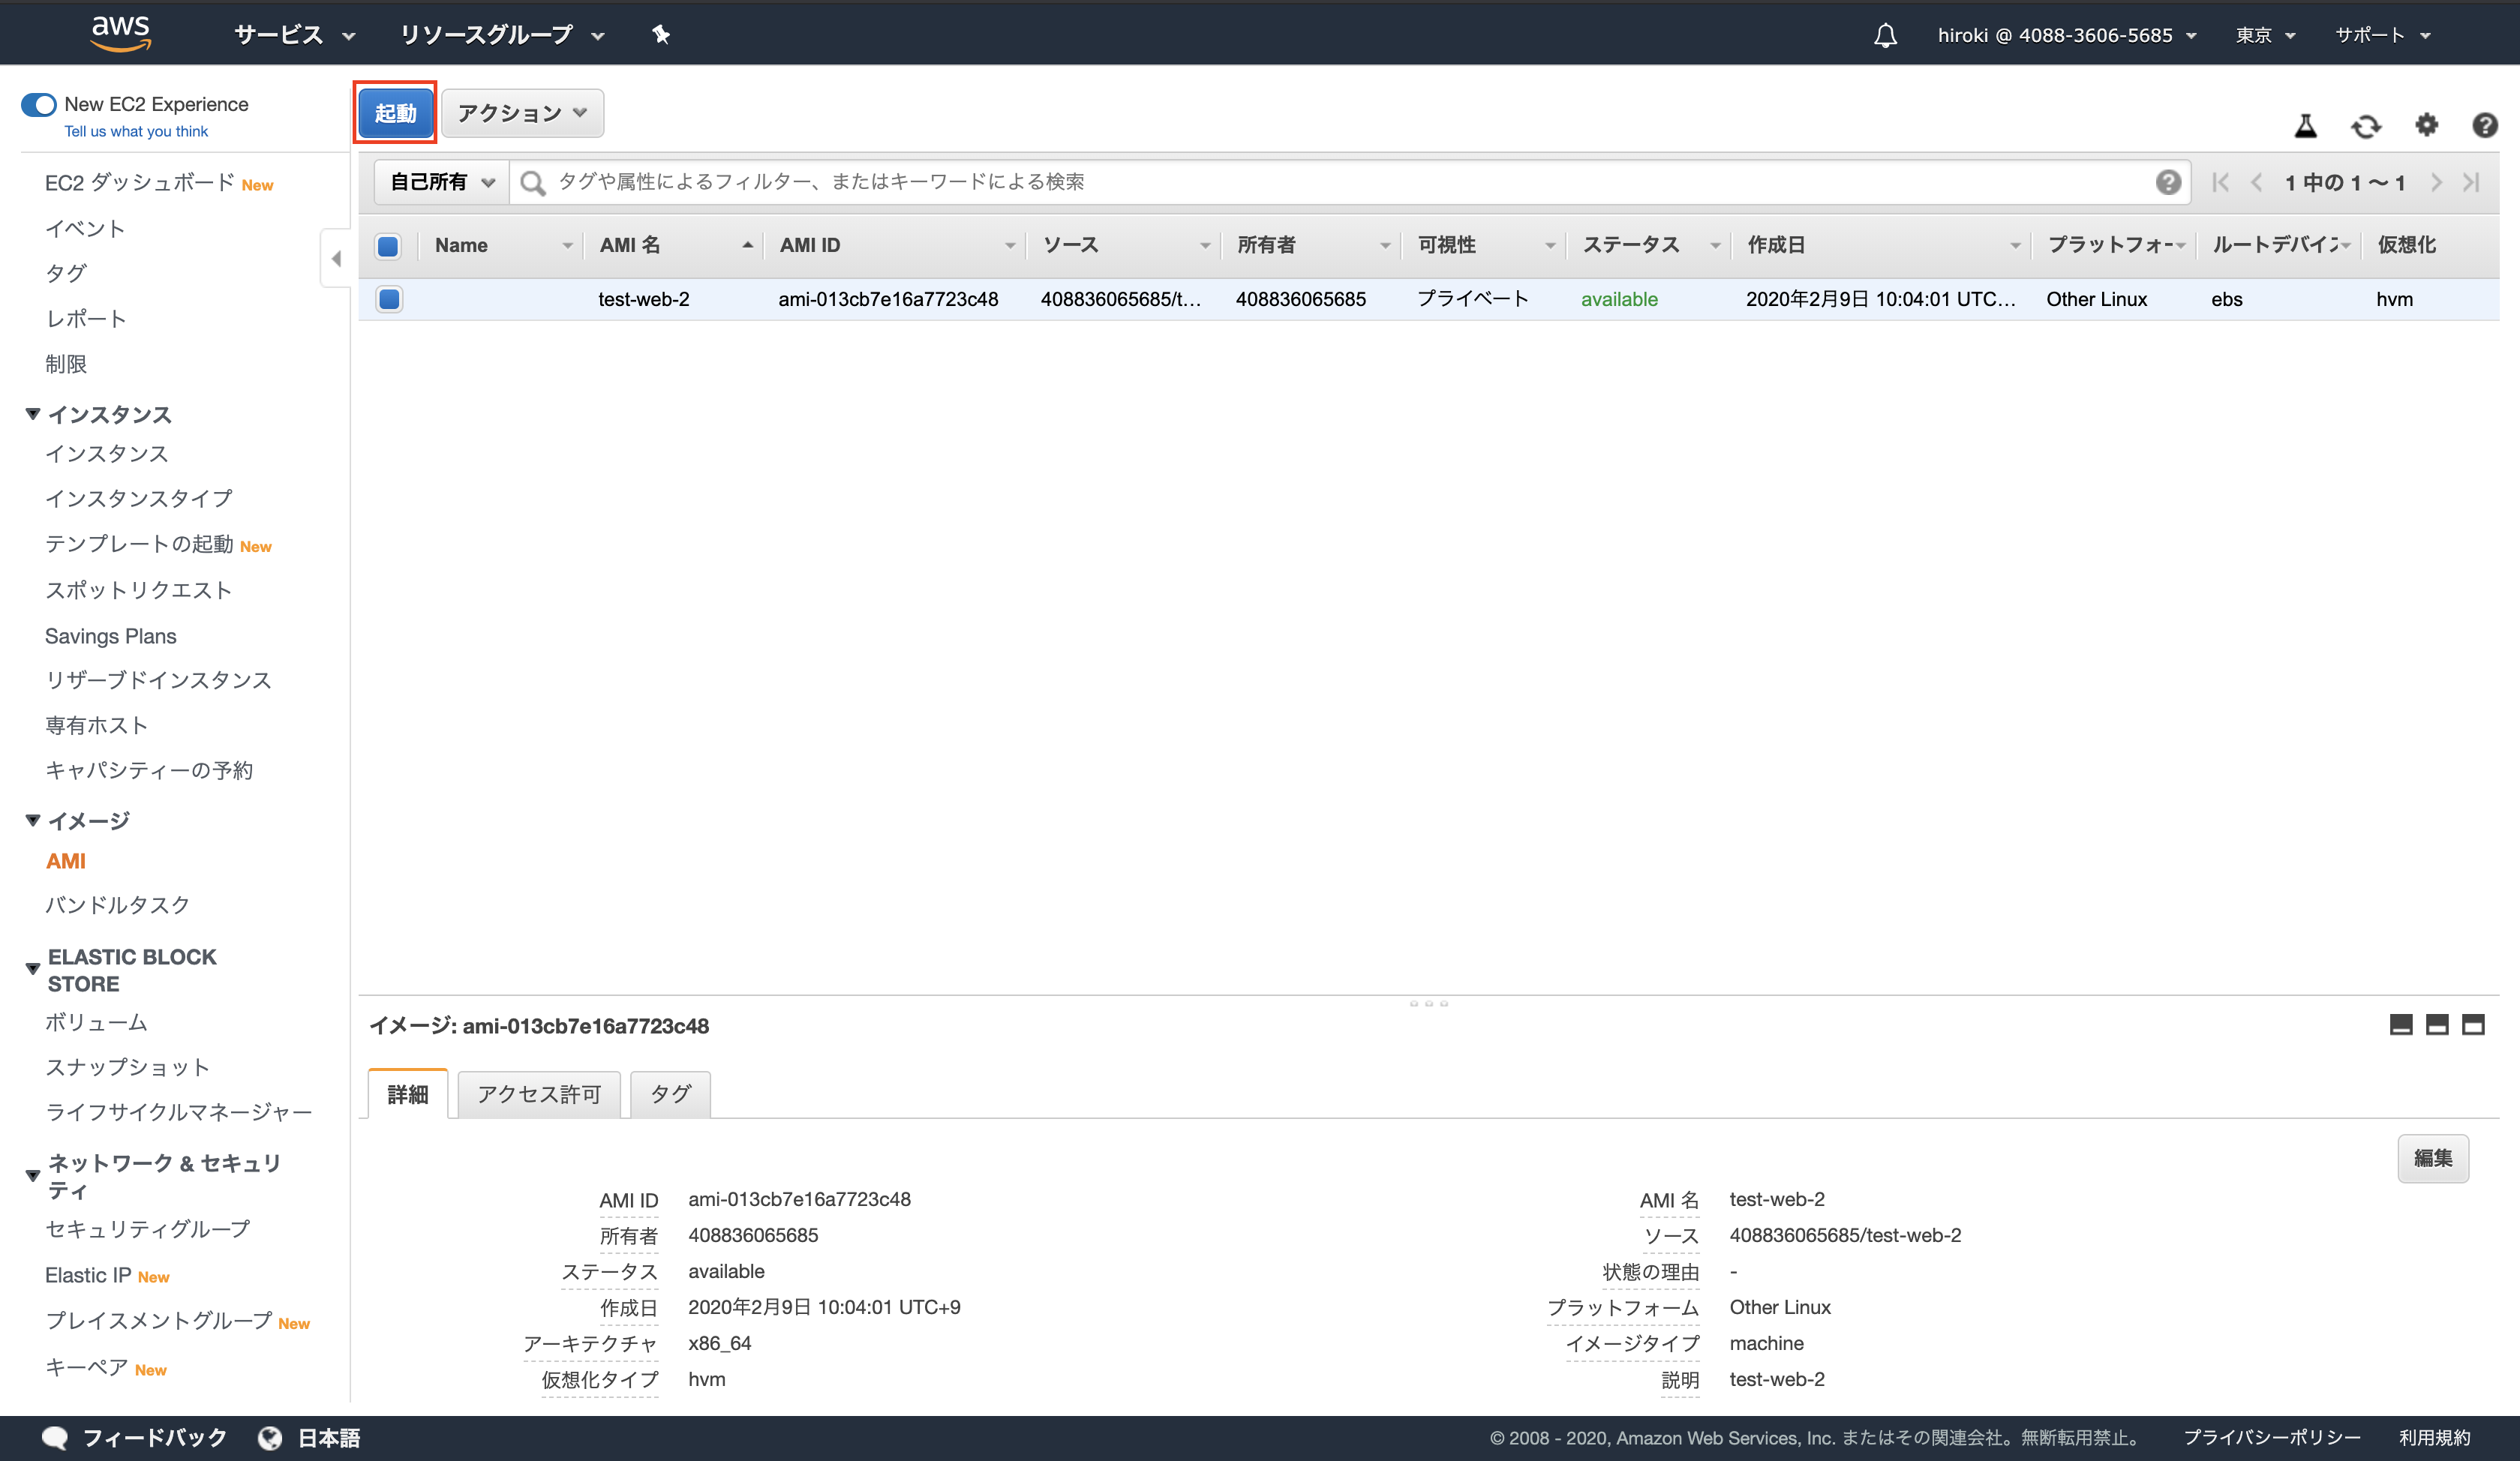Open the 自己所有 filter dropdown
This screenshot has height=1461, width=2520.
pyautogui.click(x=438, y=181)
